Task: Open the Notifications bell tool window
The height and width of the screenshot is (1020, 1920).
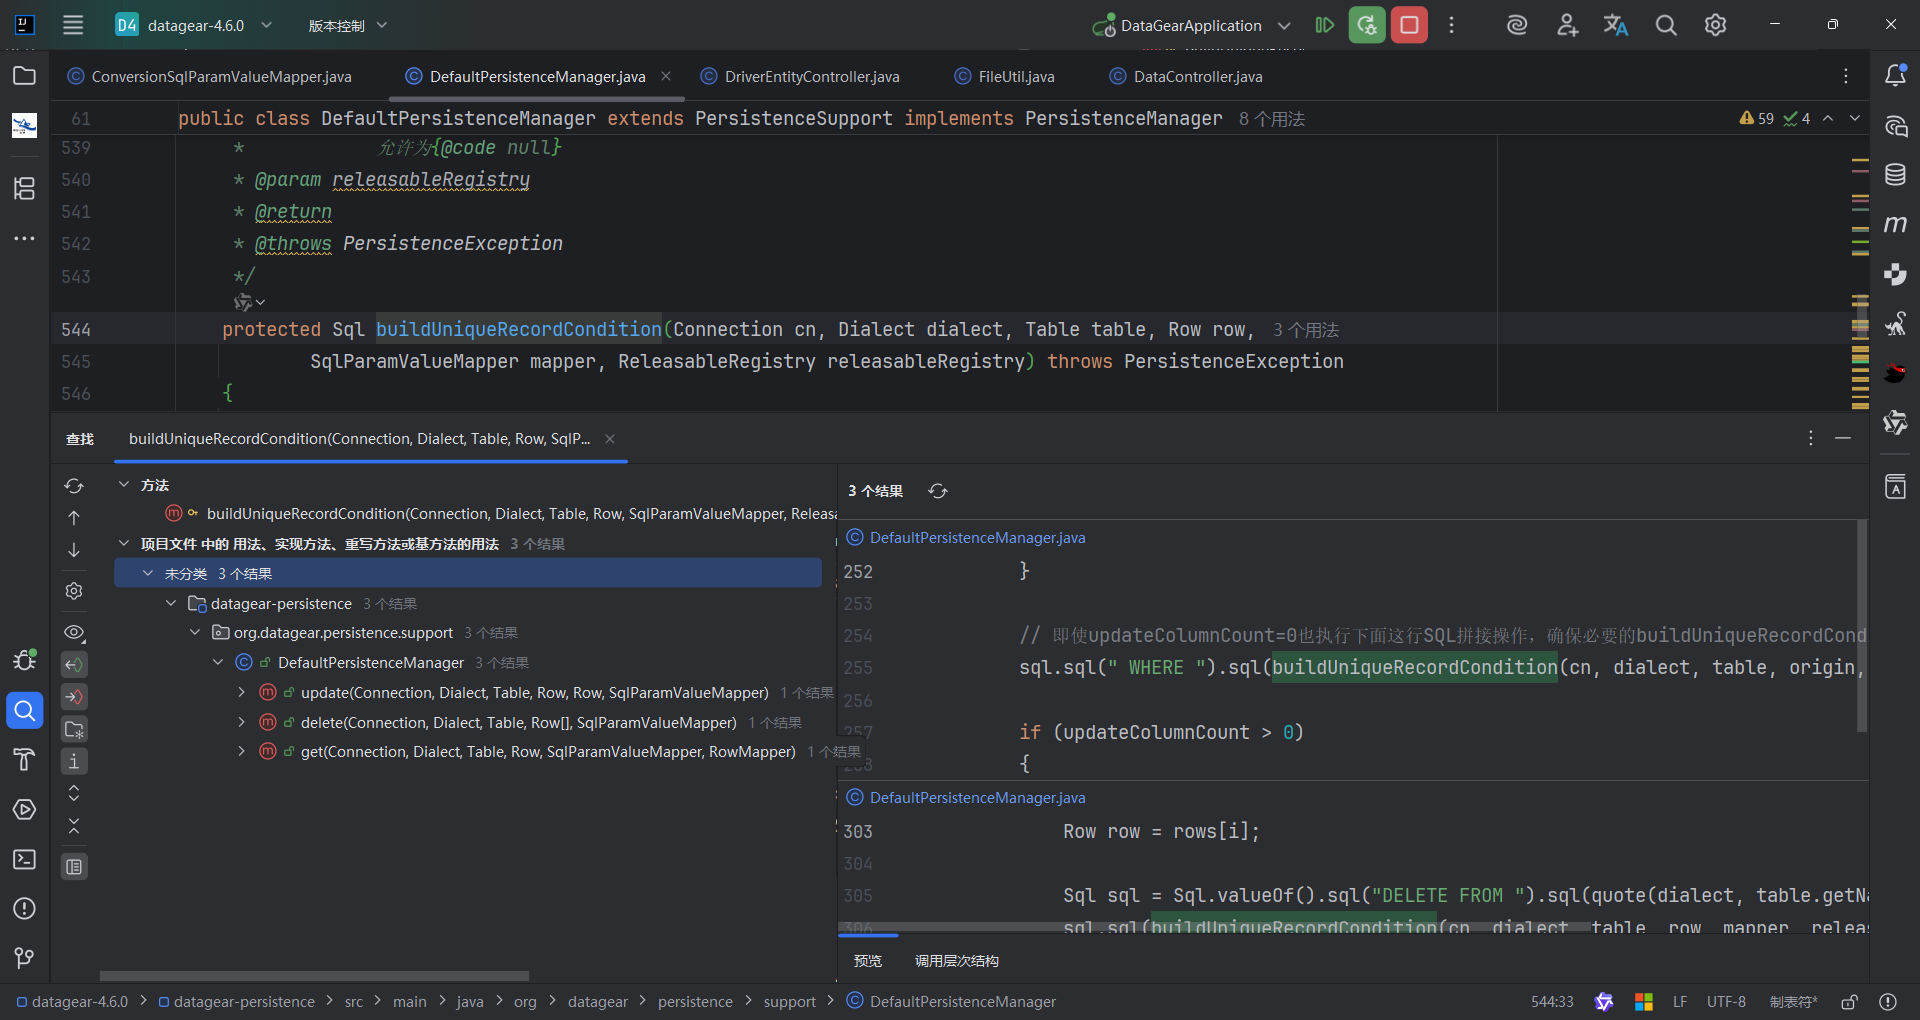Action: (1895, 76)
